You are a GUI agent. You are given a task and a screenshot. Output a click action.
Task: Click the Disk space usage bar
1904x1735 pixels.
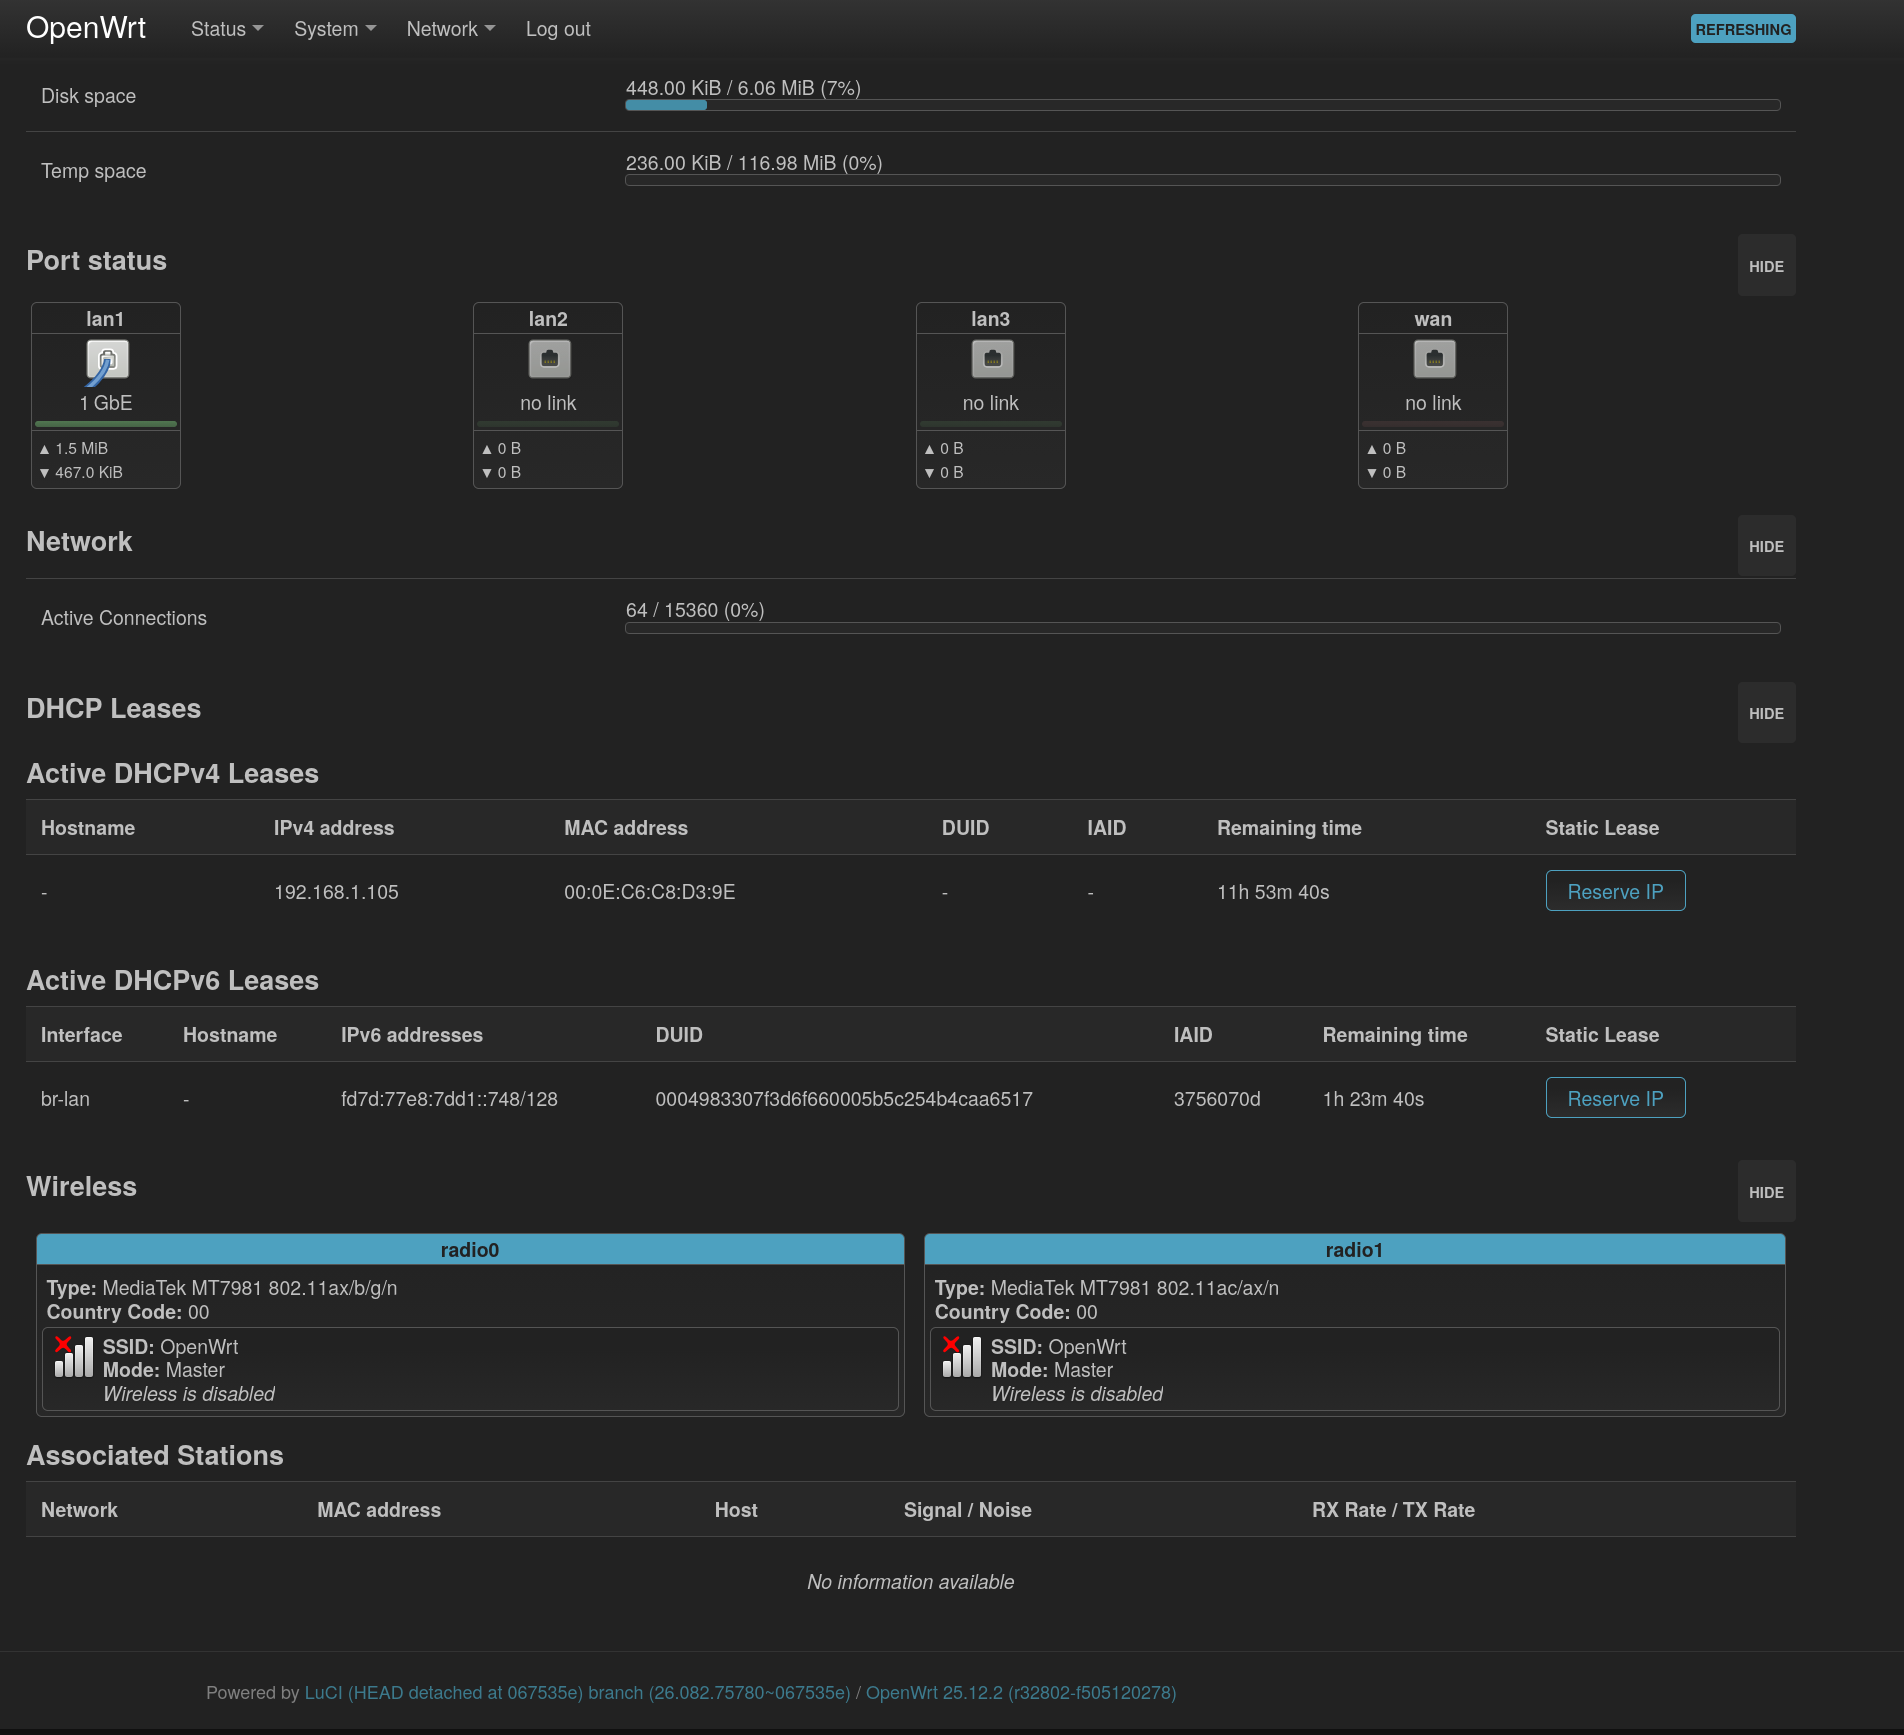(1203, 105)
